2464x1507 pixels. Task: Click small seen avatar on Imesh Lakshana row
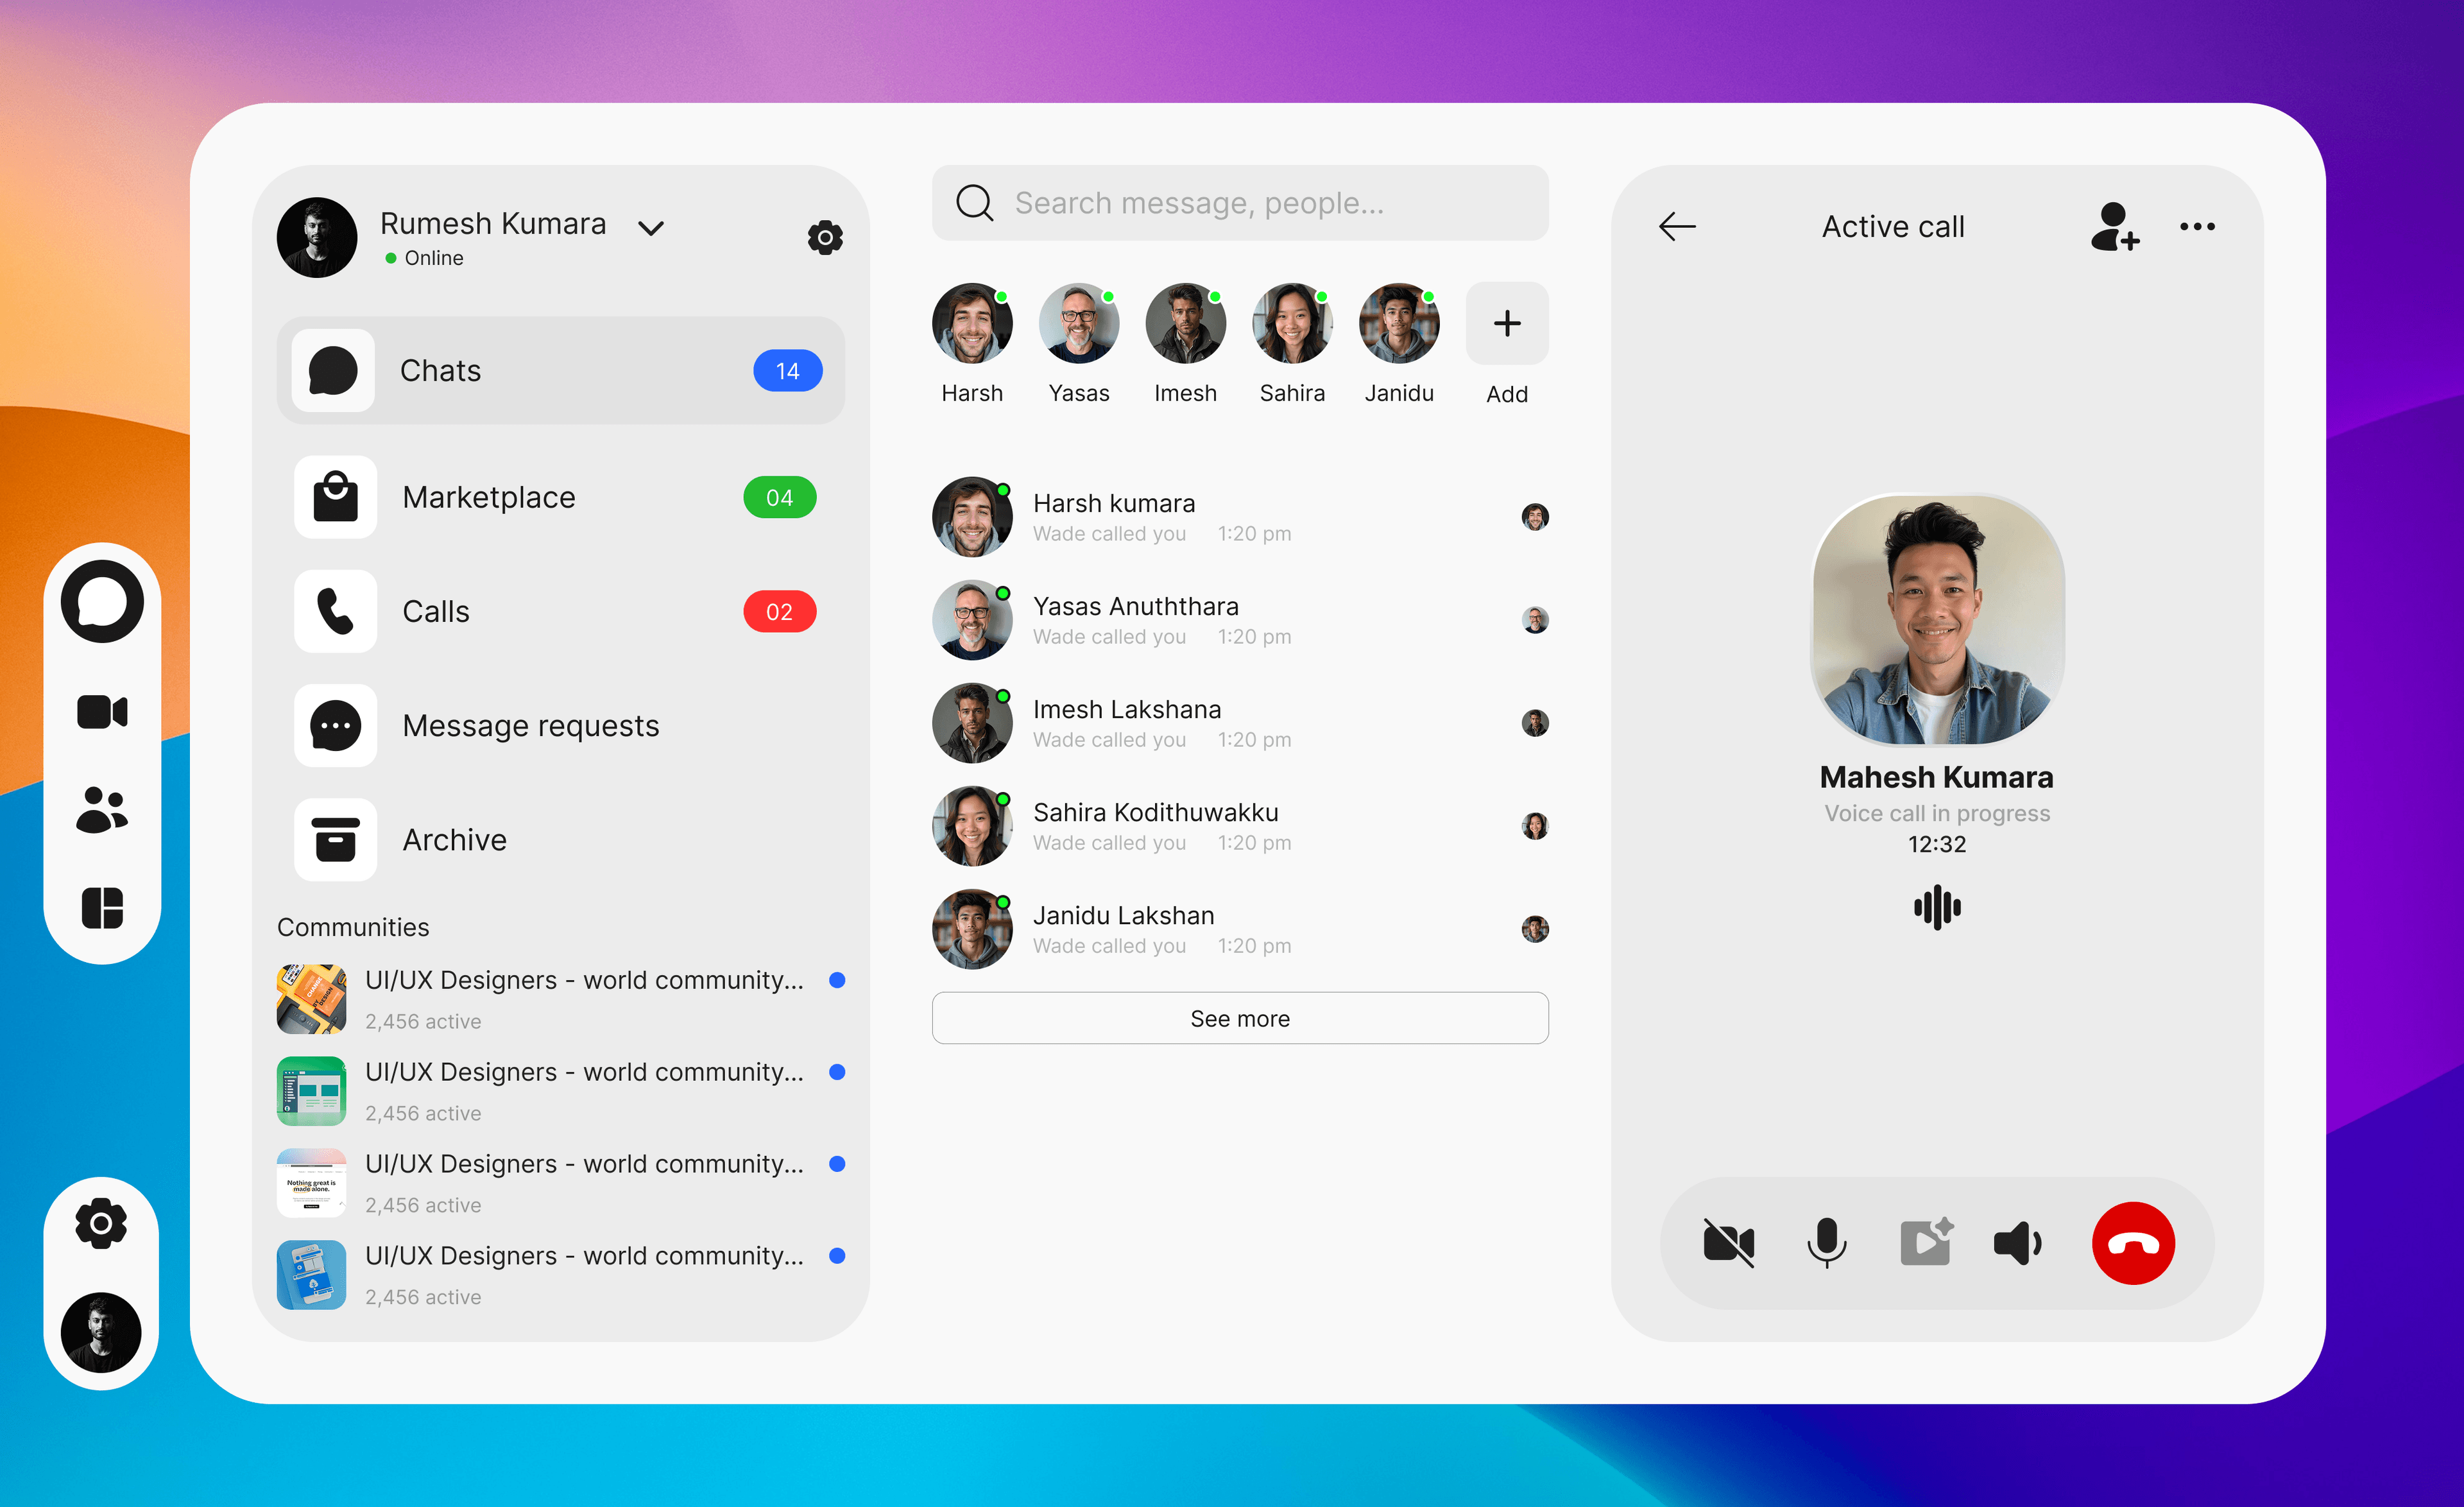tap(1535, 723)
